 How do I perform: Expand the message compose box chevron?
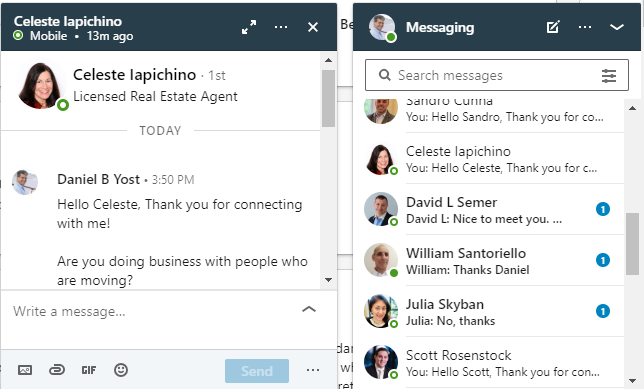coord(309,309)
